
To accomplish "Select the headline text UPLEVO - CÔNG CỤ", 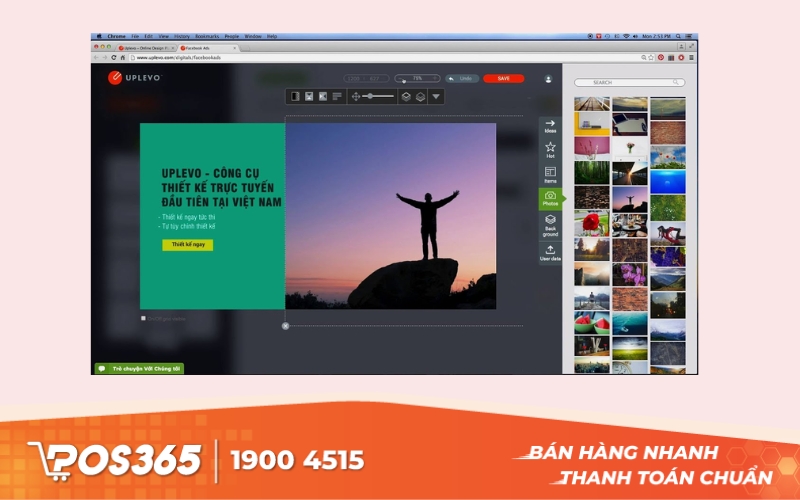I will [210, 173].
